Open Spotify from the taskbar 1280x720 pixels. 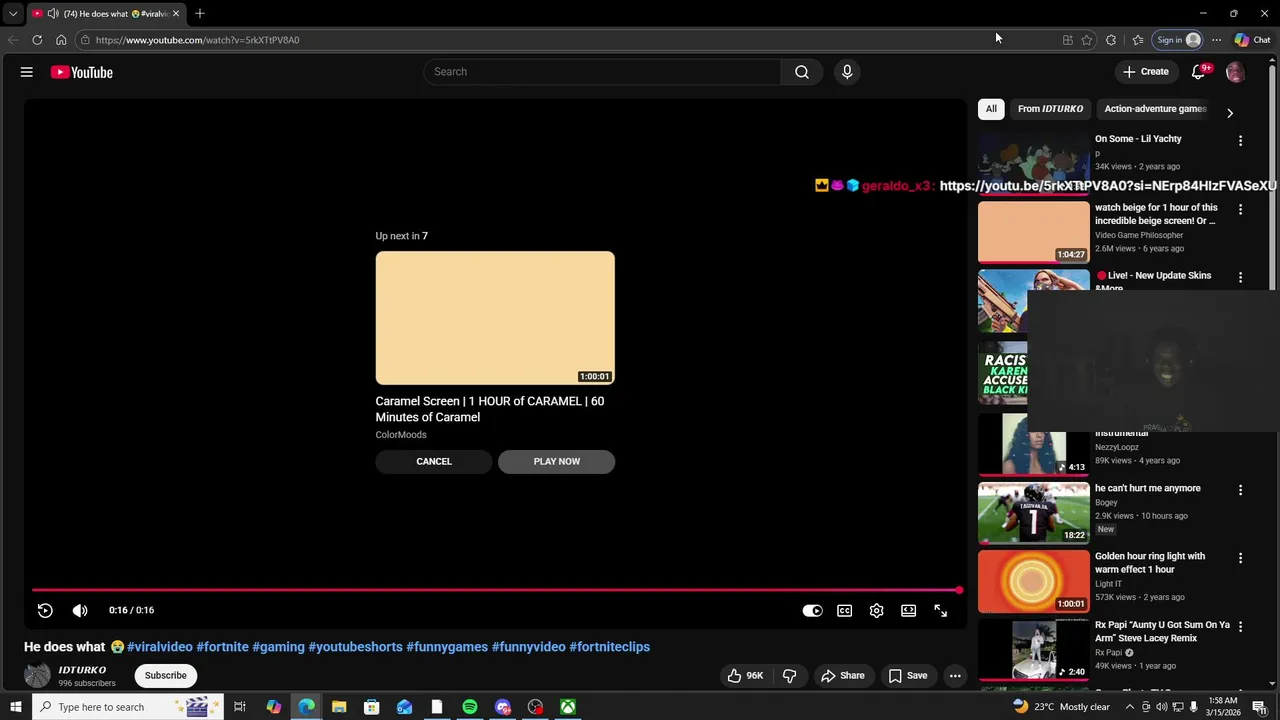coord(470,707)
